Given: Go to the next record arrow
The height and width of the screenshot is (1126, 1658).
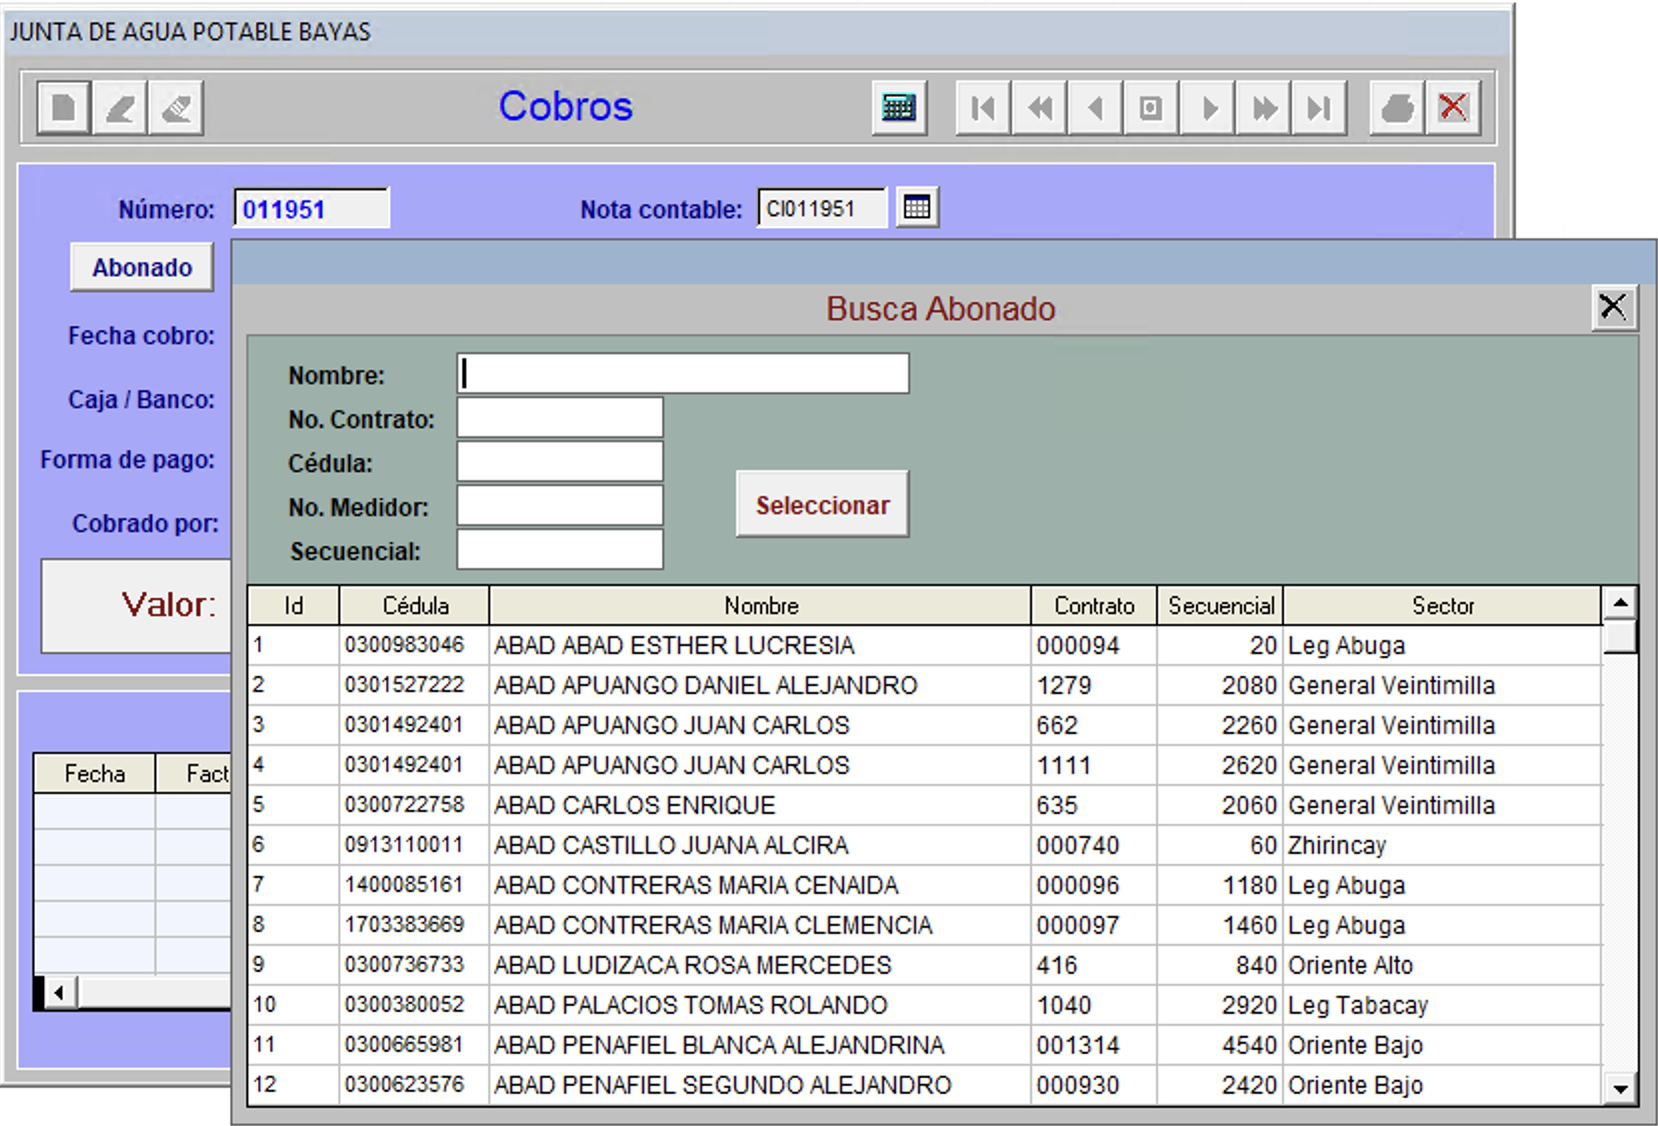Looking at the screenshot, I should (1208, 107).
